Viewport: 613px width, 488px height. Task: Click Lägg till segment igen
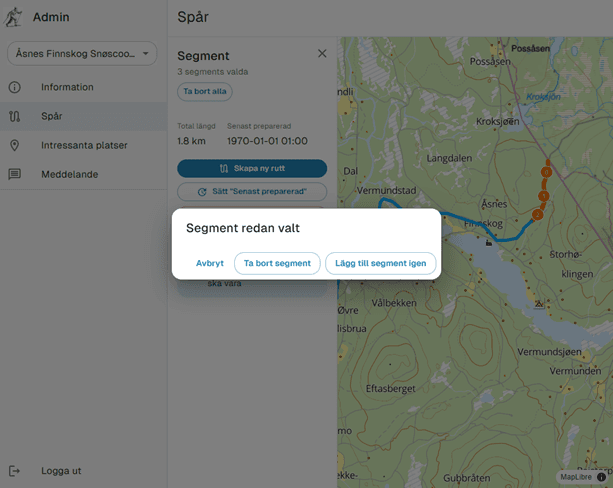tap(380, 263)
